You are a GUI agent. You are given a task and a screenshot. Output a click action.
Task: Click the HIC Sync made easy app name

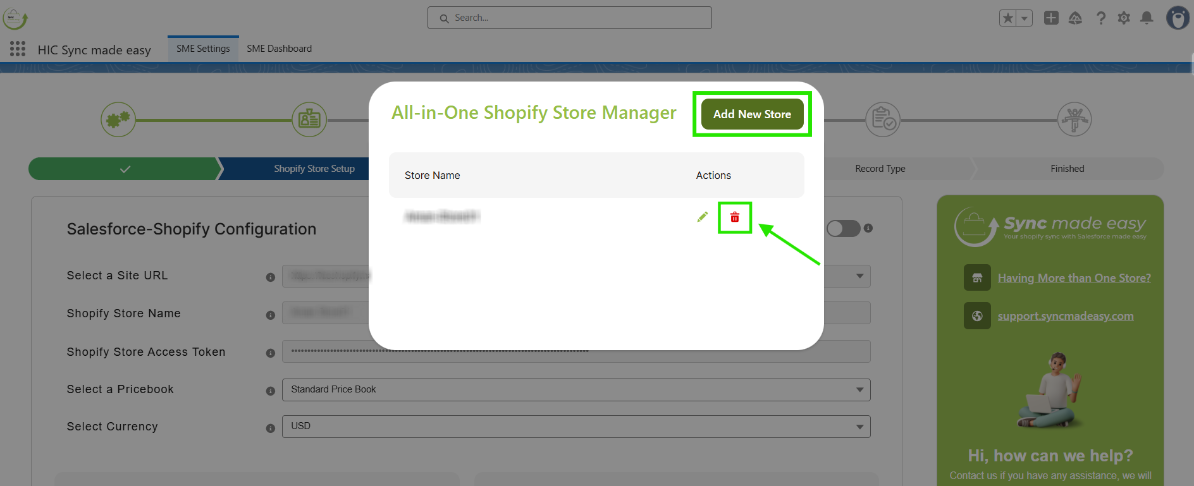pyautogui.click(x=94, y=50)
